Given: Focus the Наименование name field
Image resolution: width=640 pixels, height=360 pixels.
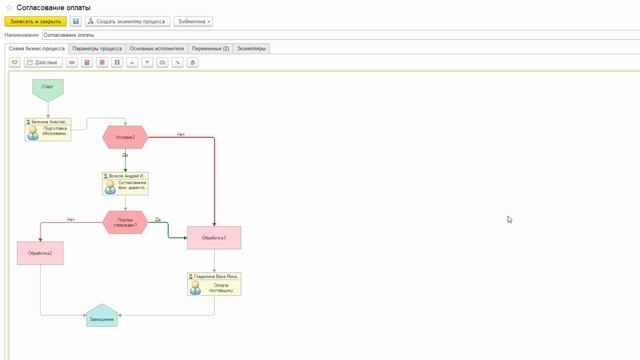Looking at the screenshot, I should [341, 35].
